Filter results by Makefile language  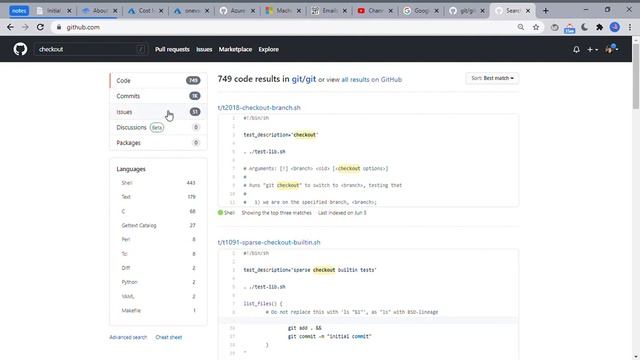[158, 311]
